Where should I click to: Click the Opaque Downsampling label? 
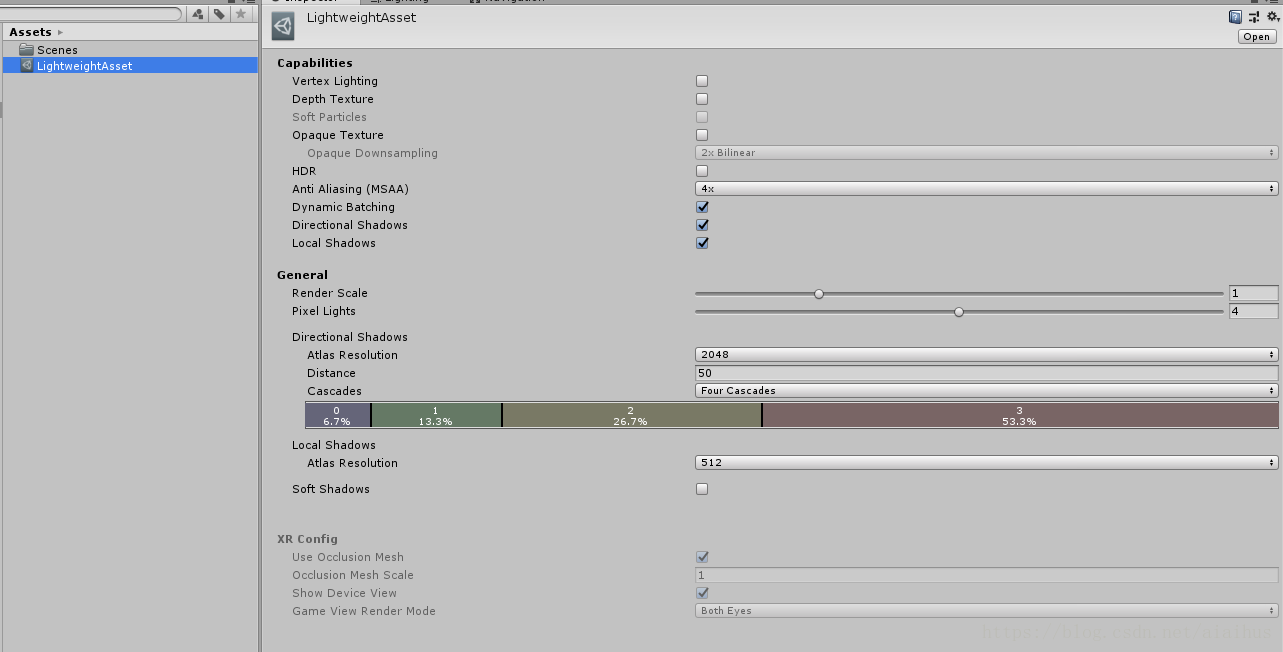pos(372,153)
